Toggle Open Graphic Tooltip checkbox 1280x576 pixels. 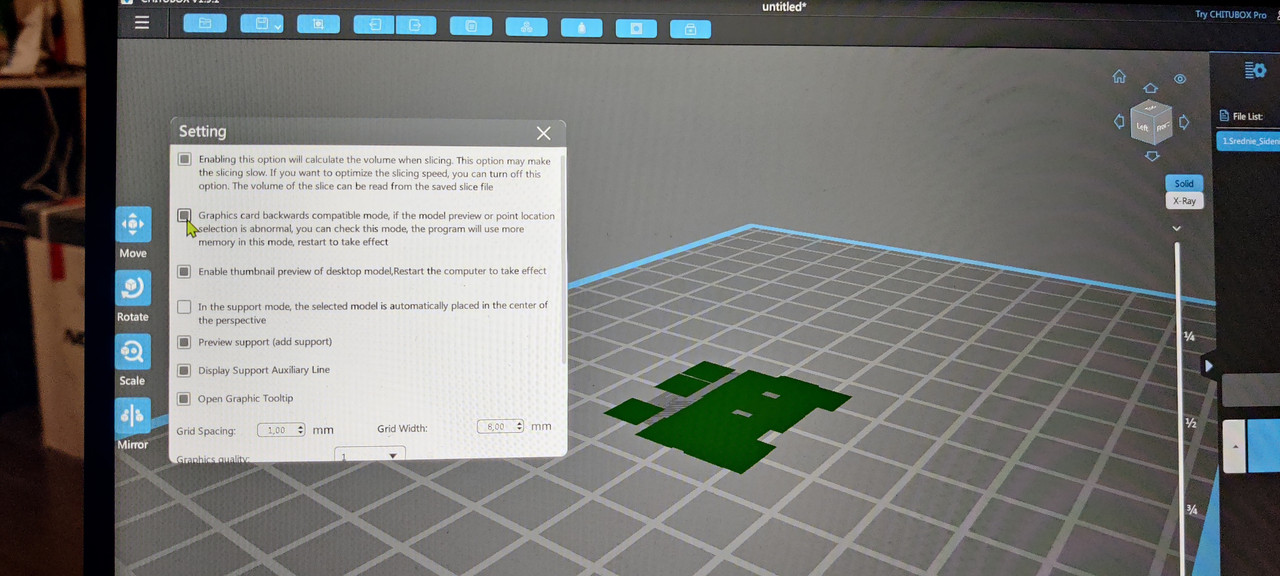coord(184,398)
